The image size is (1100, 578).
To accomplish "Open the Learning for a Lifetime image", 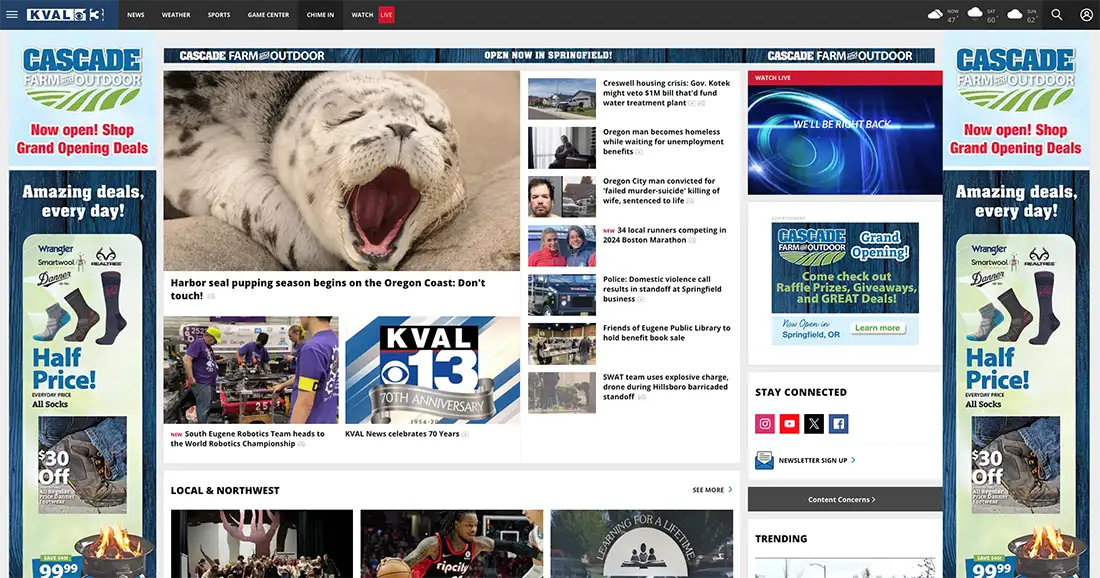I will coord(642,544).
